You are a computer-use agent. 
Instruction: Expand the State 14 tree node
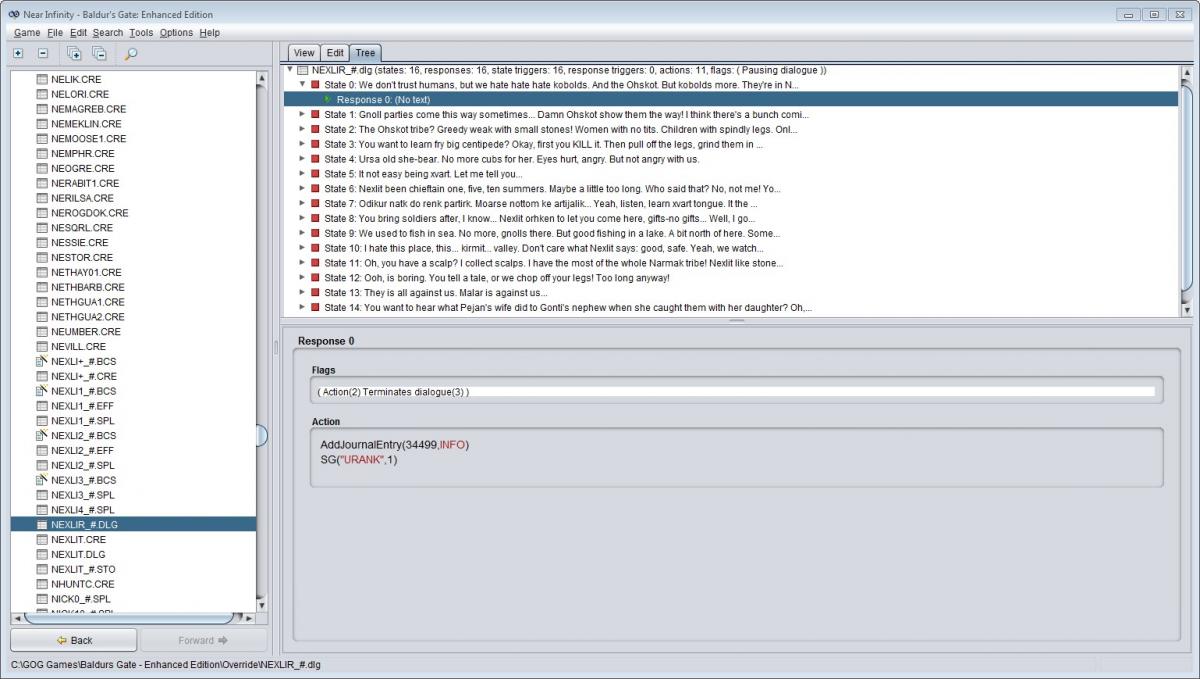[302, 308]
